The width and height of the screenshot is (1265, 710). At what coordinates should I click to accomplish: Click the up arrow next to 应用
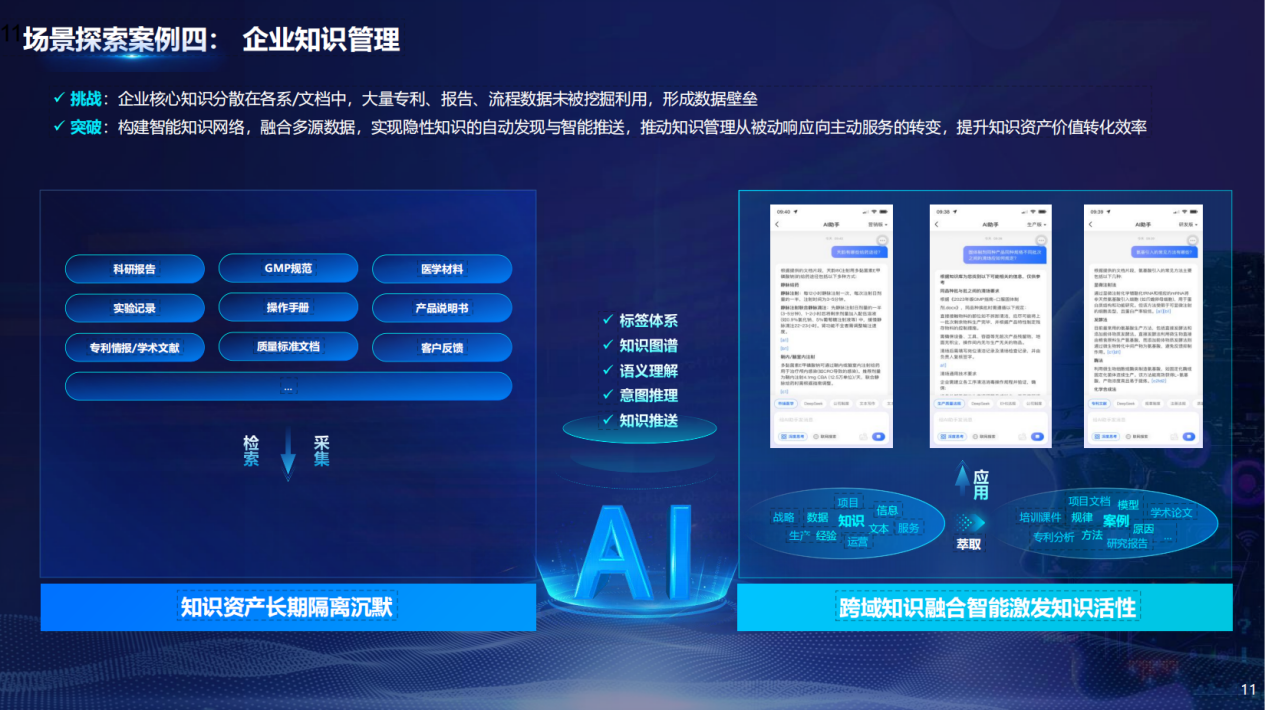(x=961, y=481)
